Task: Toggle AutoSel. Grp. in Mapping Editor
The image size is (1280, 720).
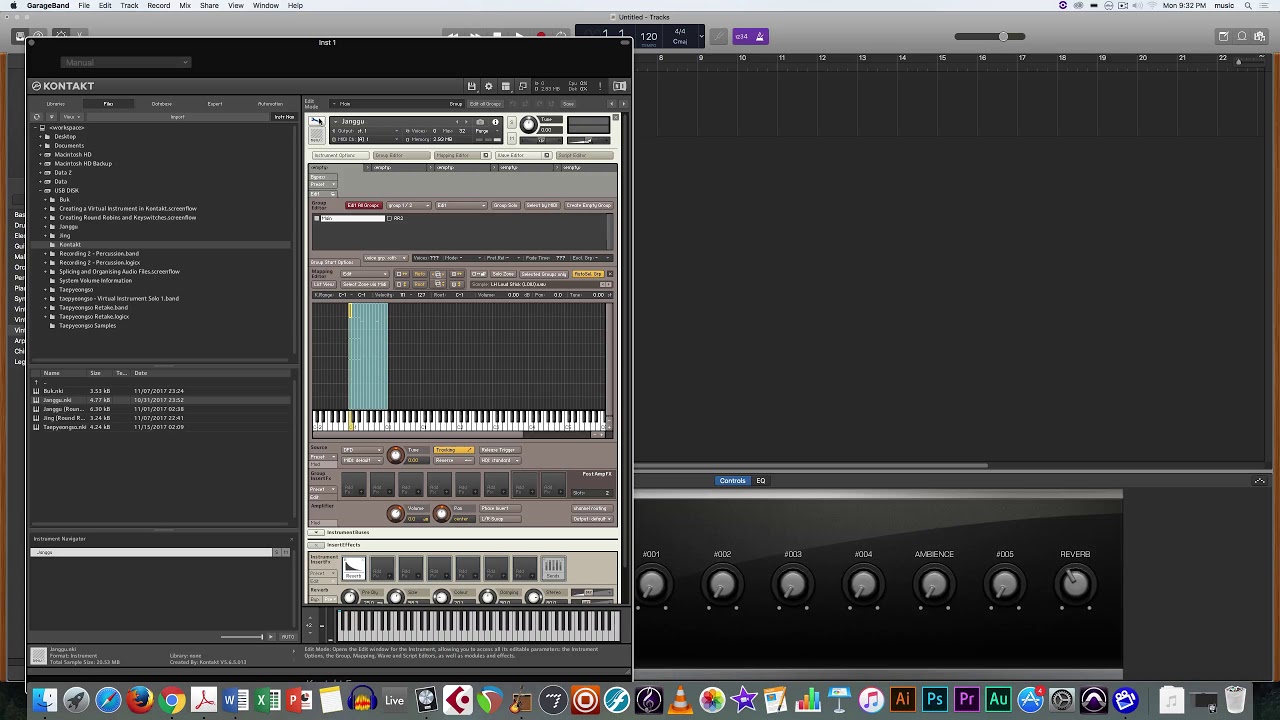Action: tap(588, 274)
